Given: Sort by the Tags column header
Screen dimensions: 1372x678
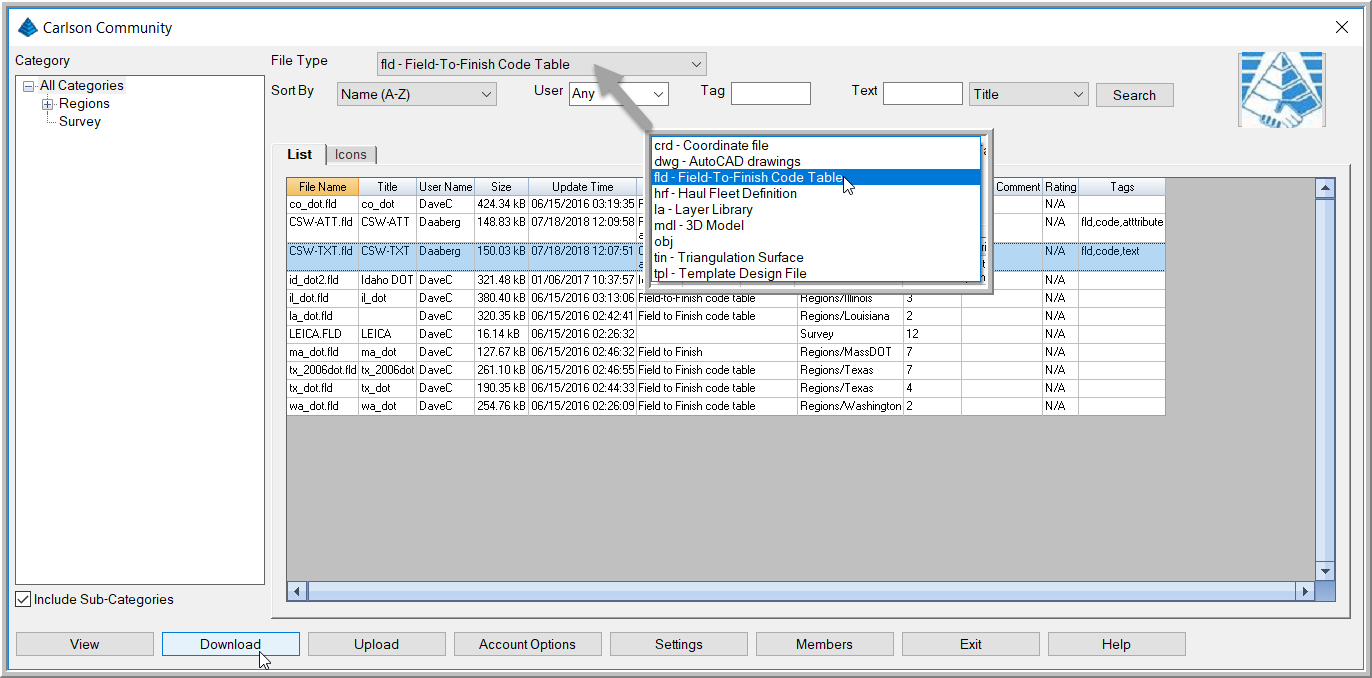Looking at the screenshot, I should click(x=1122, y=187).
